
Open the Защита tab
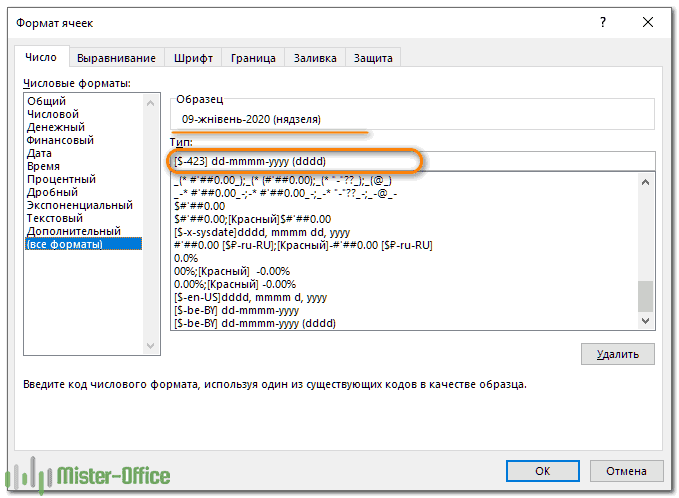coord(373,58)
